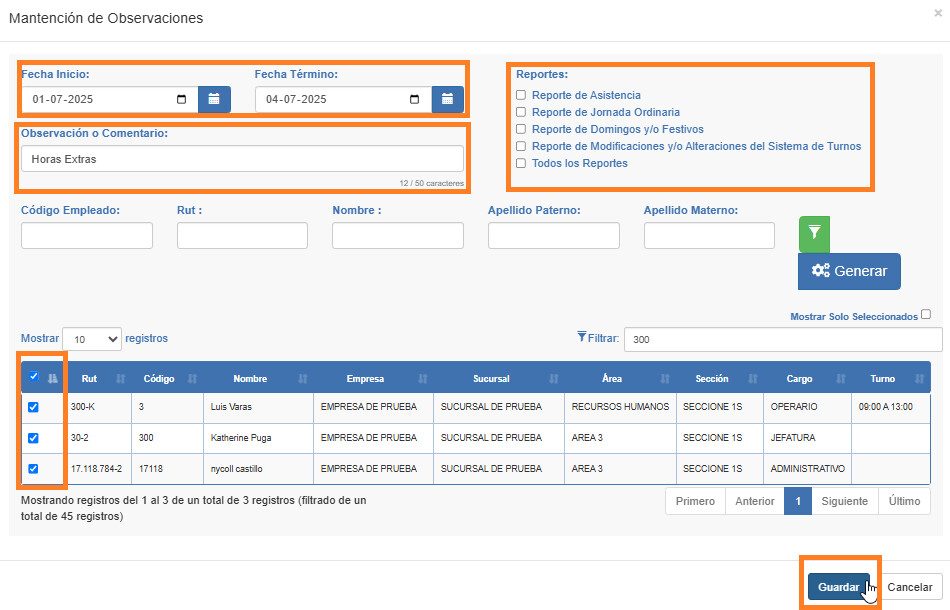
Task: Click the Nombre filter input
Action: 397,235
